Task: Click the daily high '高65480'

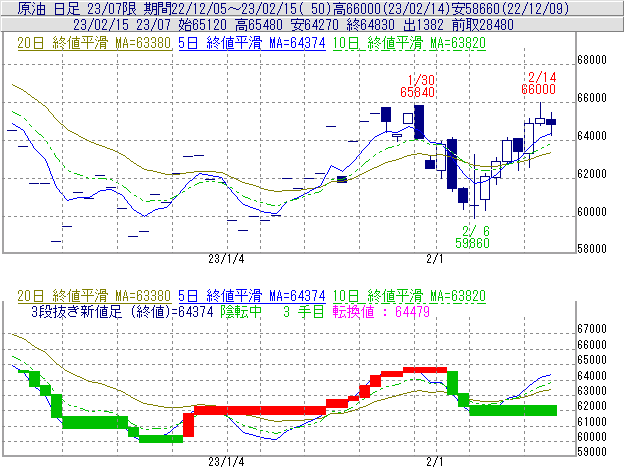Action: (x=259, y=25)
